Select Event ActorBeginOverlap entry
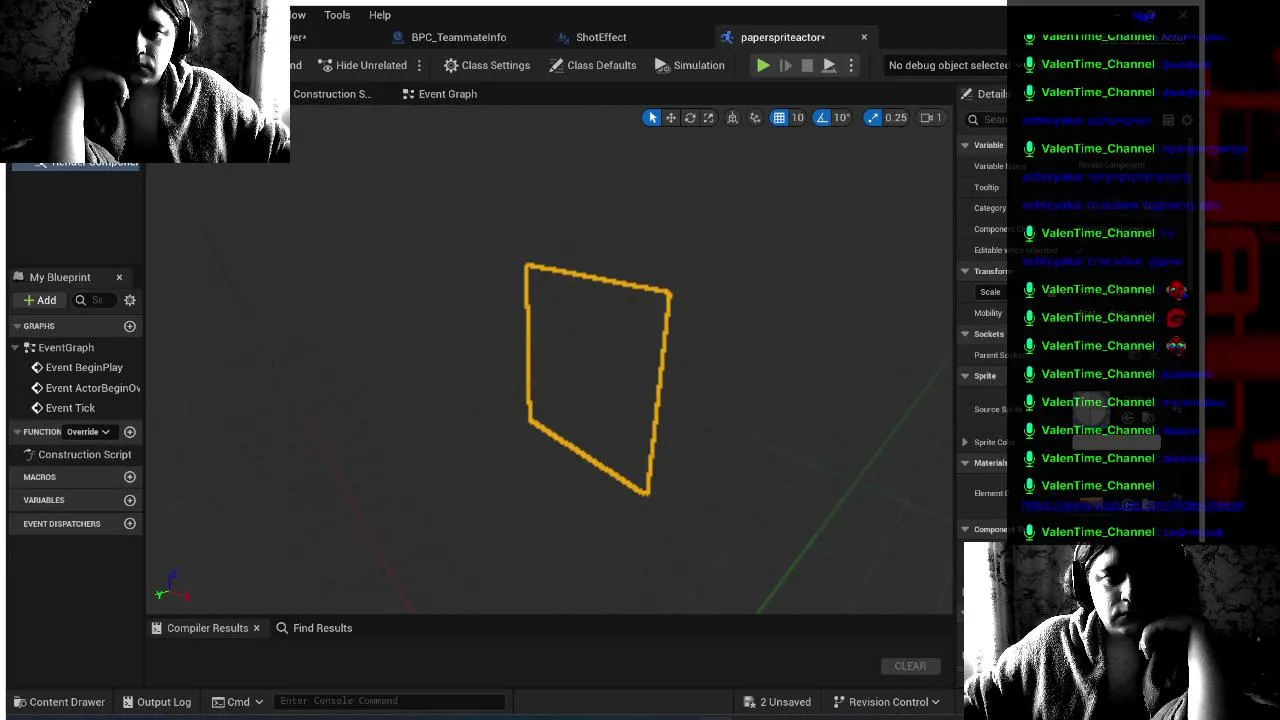 [x=86, y=388]
